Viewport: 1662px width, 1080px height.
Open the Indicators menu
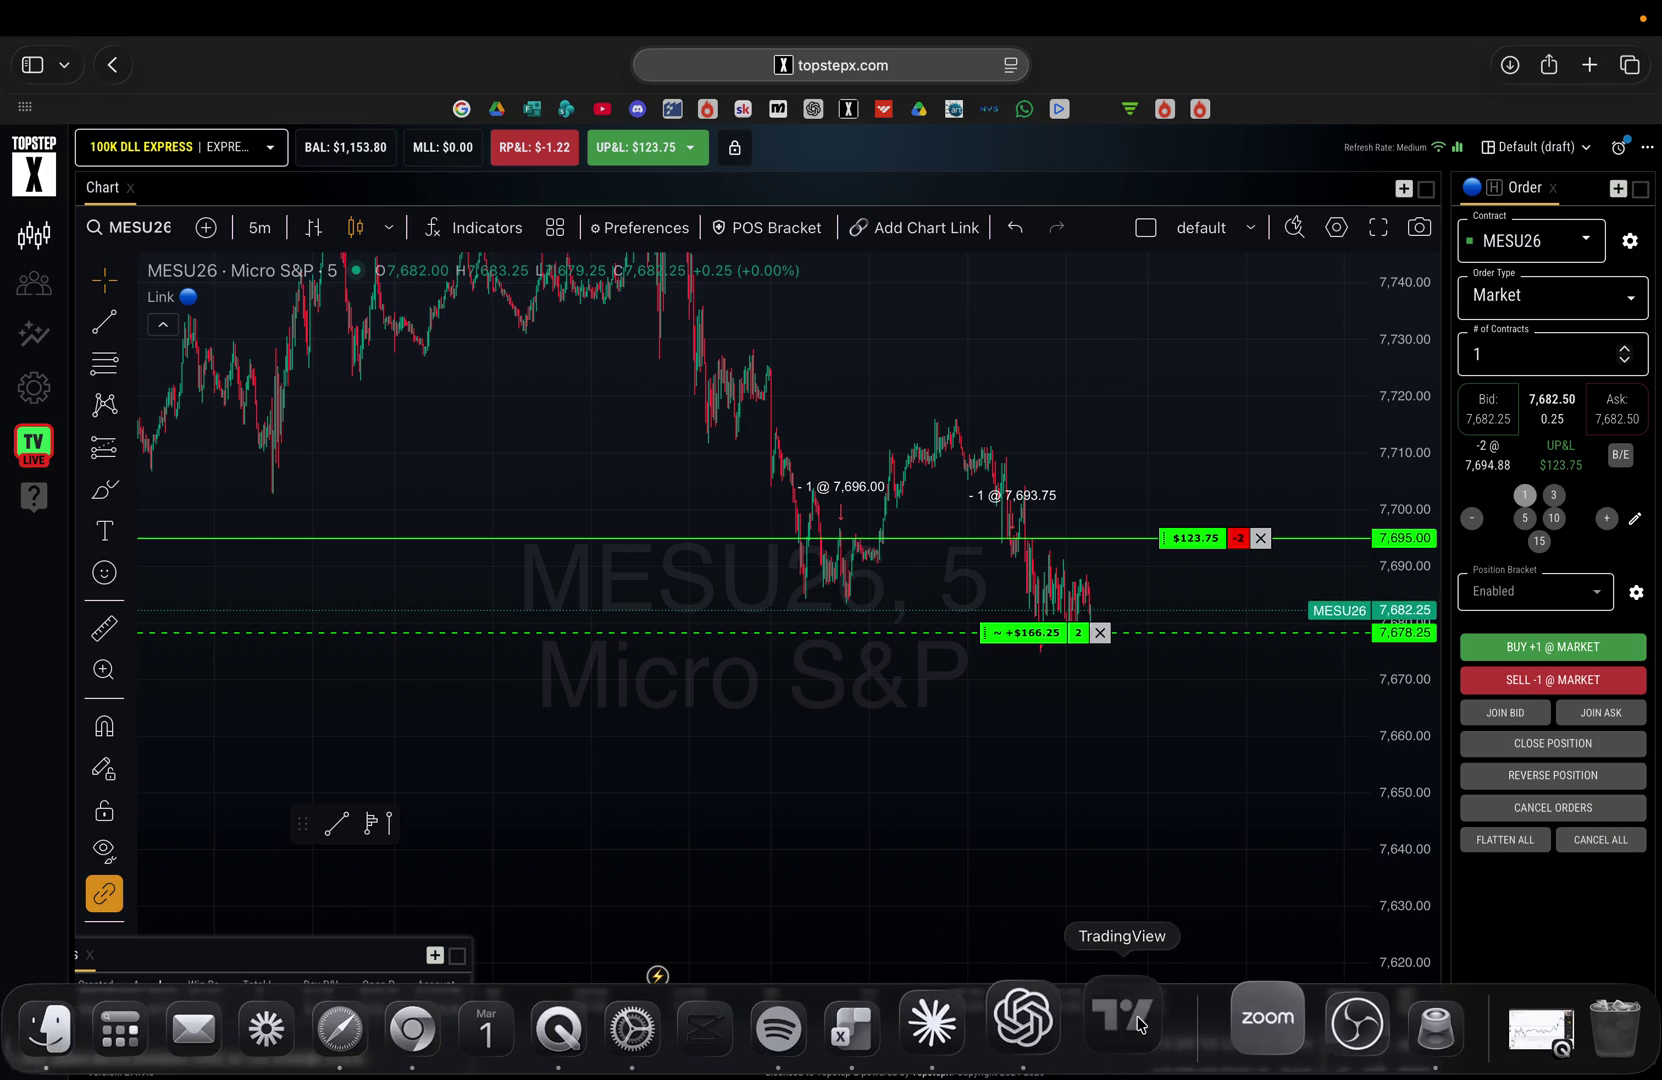click(473, 228)
